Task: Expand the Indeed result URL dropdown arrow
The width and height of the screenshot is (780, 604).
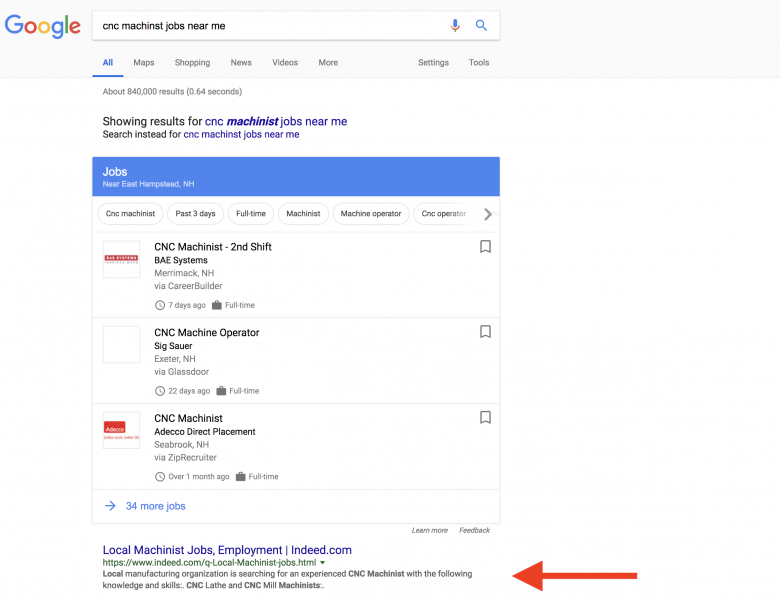Action: 322,563
